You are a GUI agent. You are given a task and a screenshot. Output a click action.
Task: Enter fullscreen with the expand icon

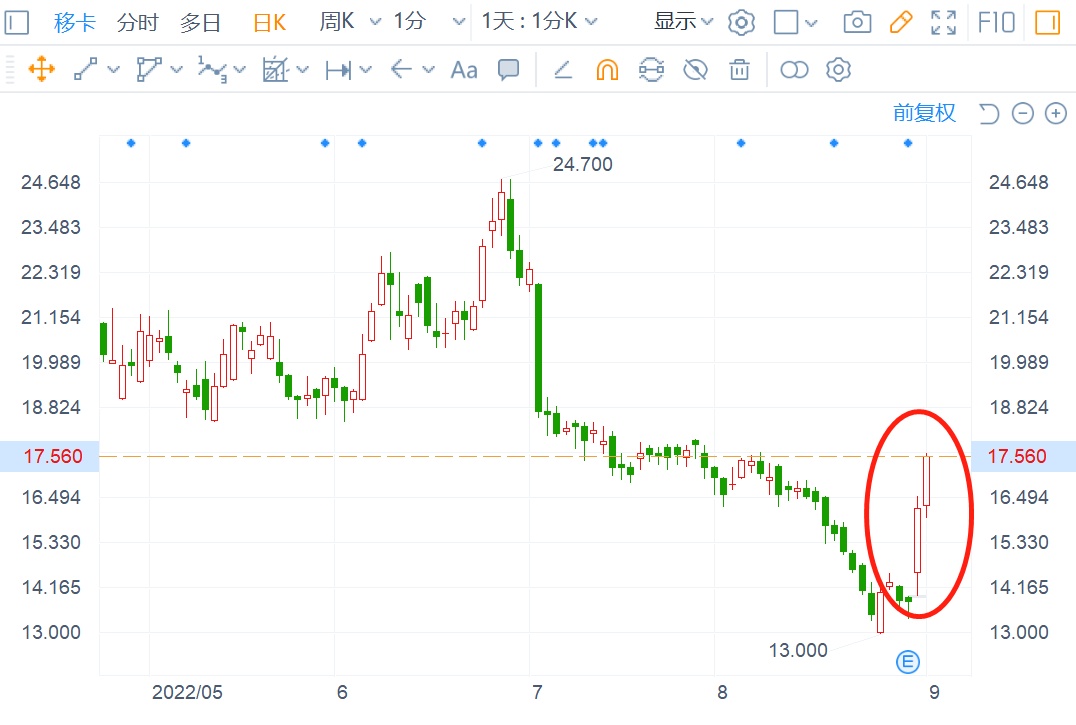[x=944, y=23]
